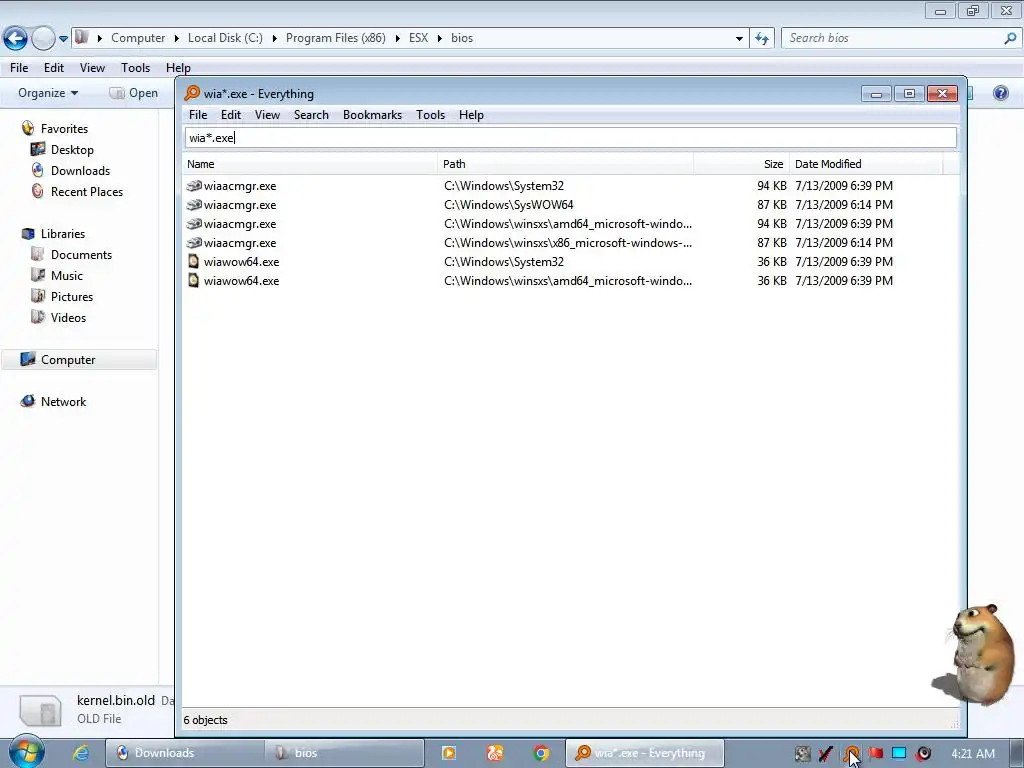Open the Explorer help icon
The height and width of the screenshot is (768, 1024).
pyautogui.click(x=1000, y=93)
